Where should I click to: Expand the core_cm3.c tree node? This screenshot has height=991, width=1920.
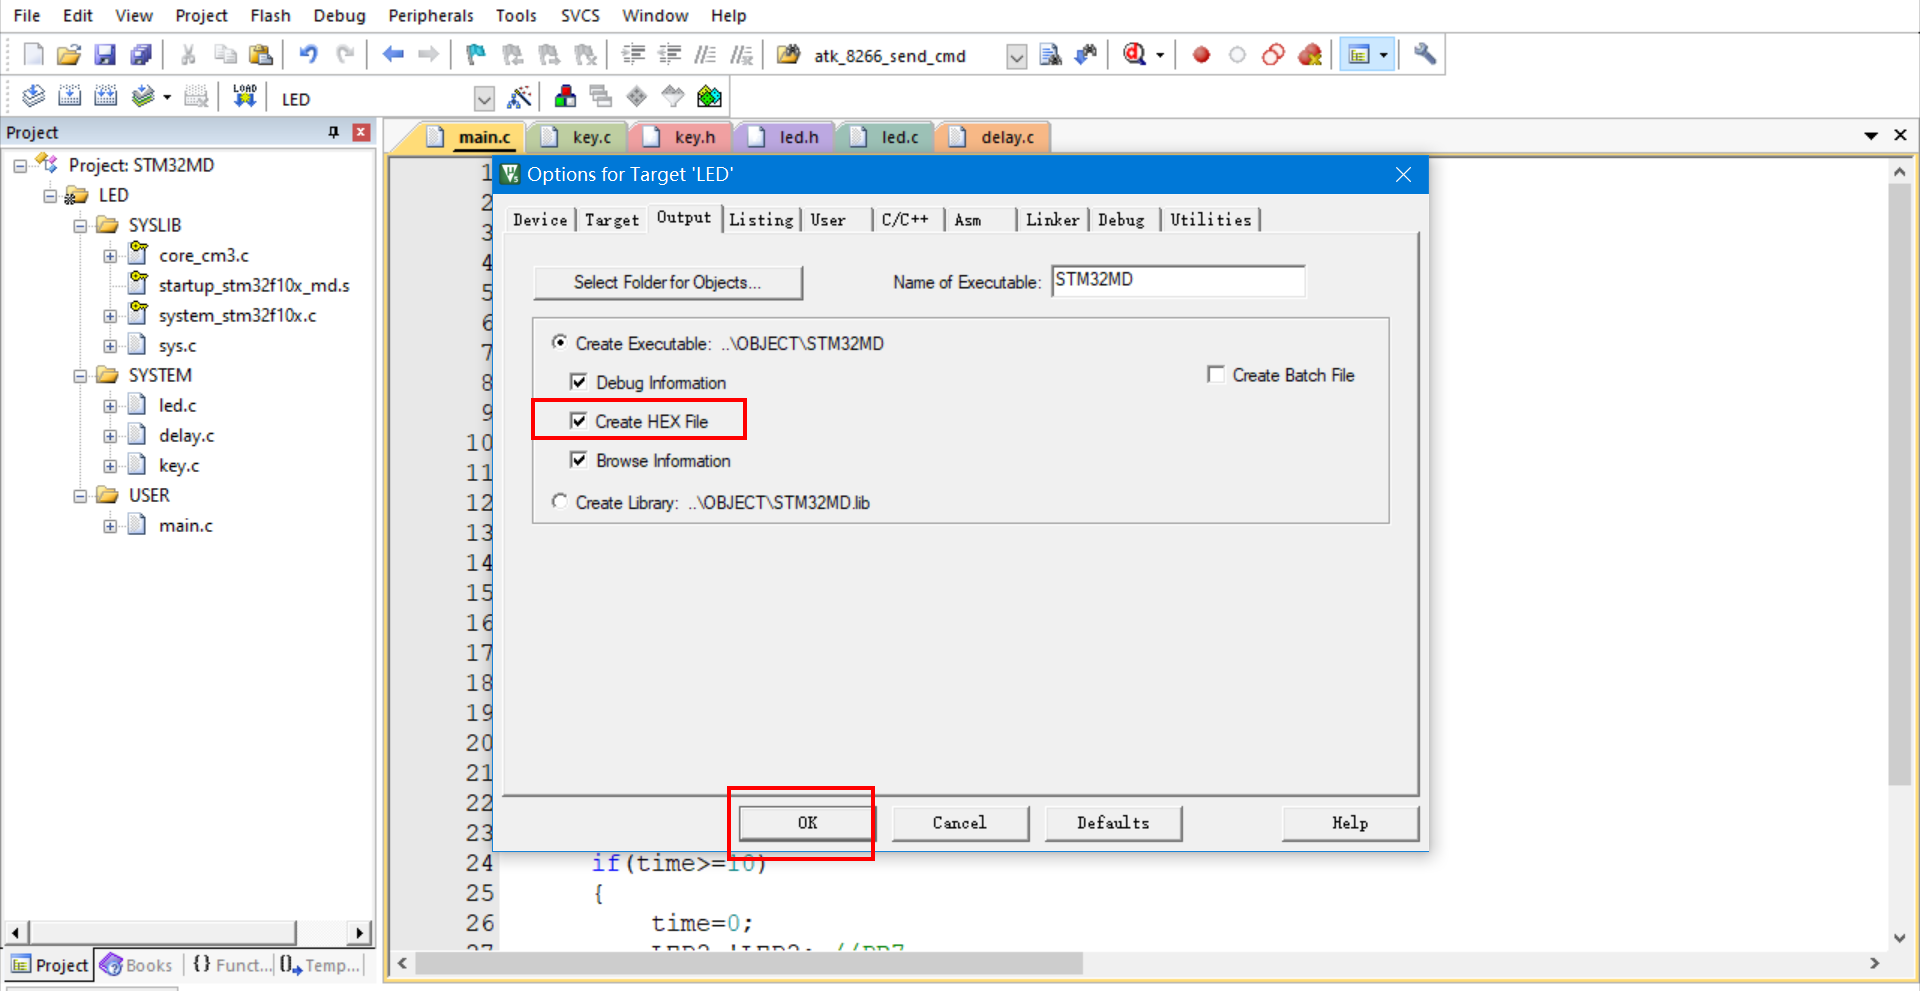(x=110, y=256)
